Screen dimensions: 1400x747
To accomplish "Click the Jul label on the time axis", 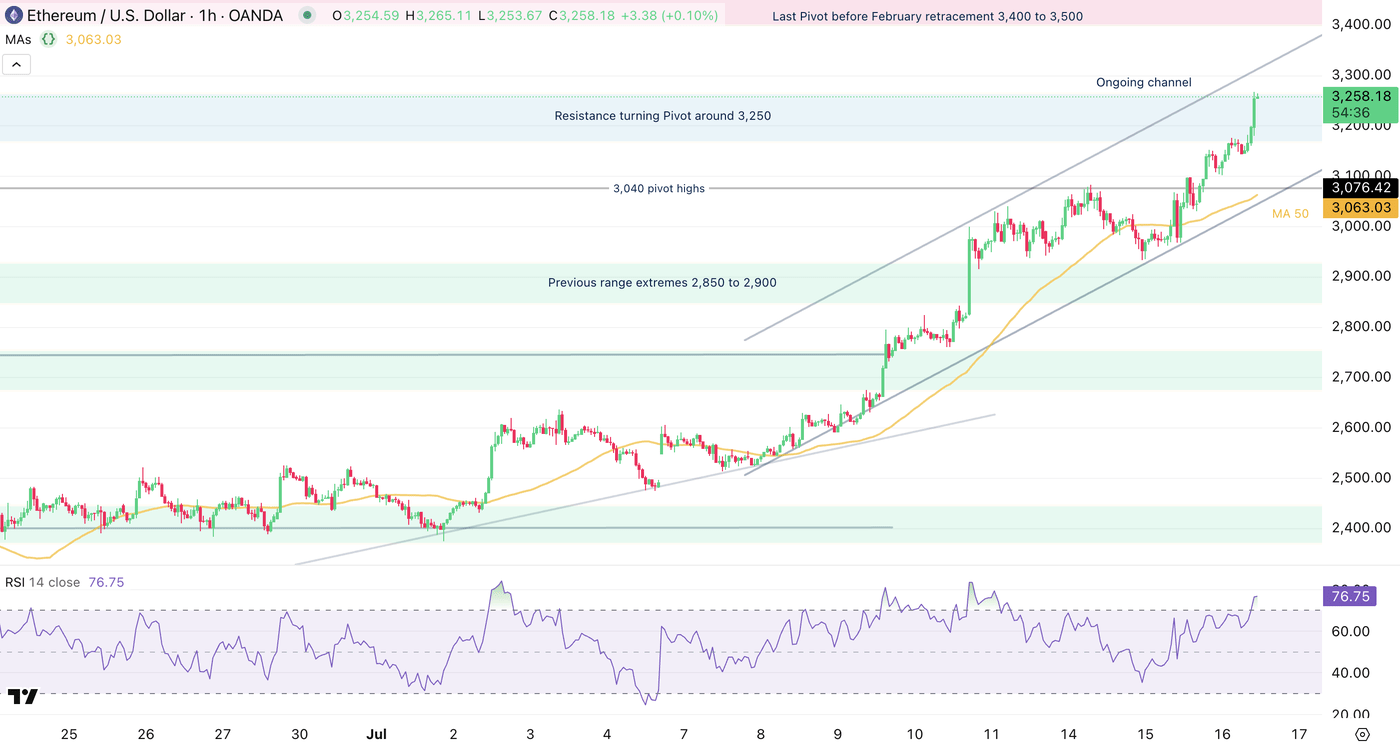I will pos(377,733).
